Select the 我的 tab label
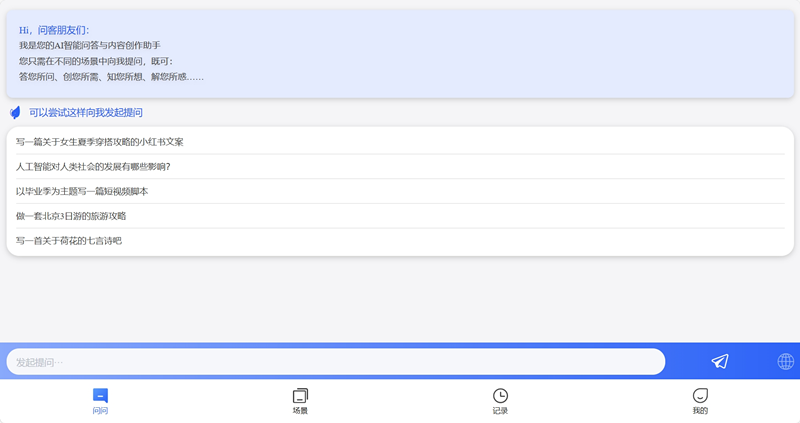The image size is (800, 423). tap(700, 411)
